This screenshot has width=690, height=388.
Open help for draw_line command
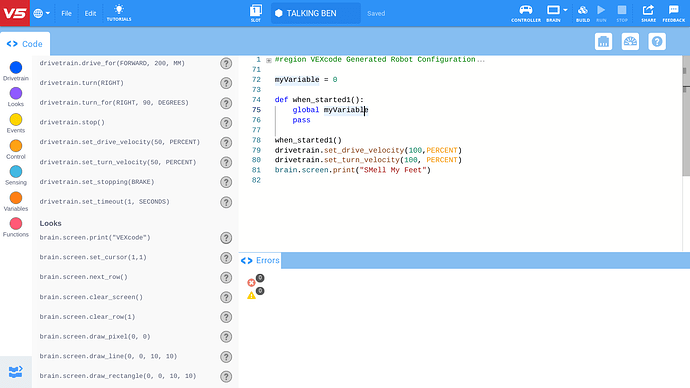(226, 357)
